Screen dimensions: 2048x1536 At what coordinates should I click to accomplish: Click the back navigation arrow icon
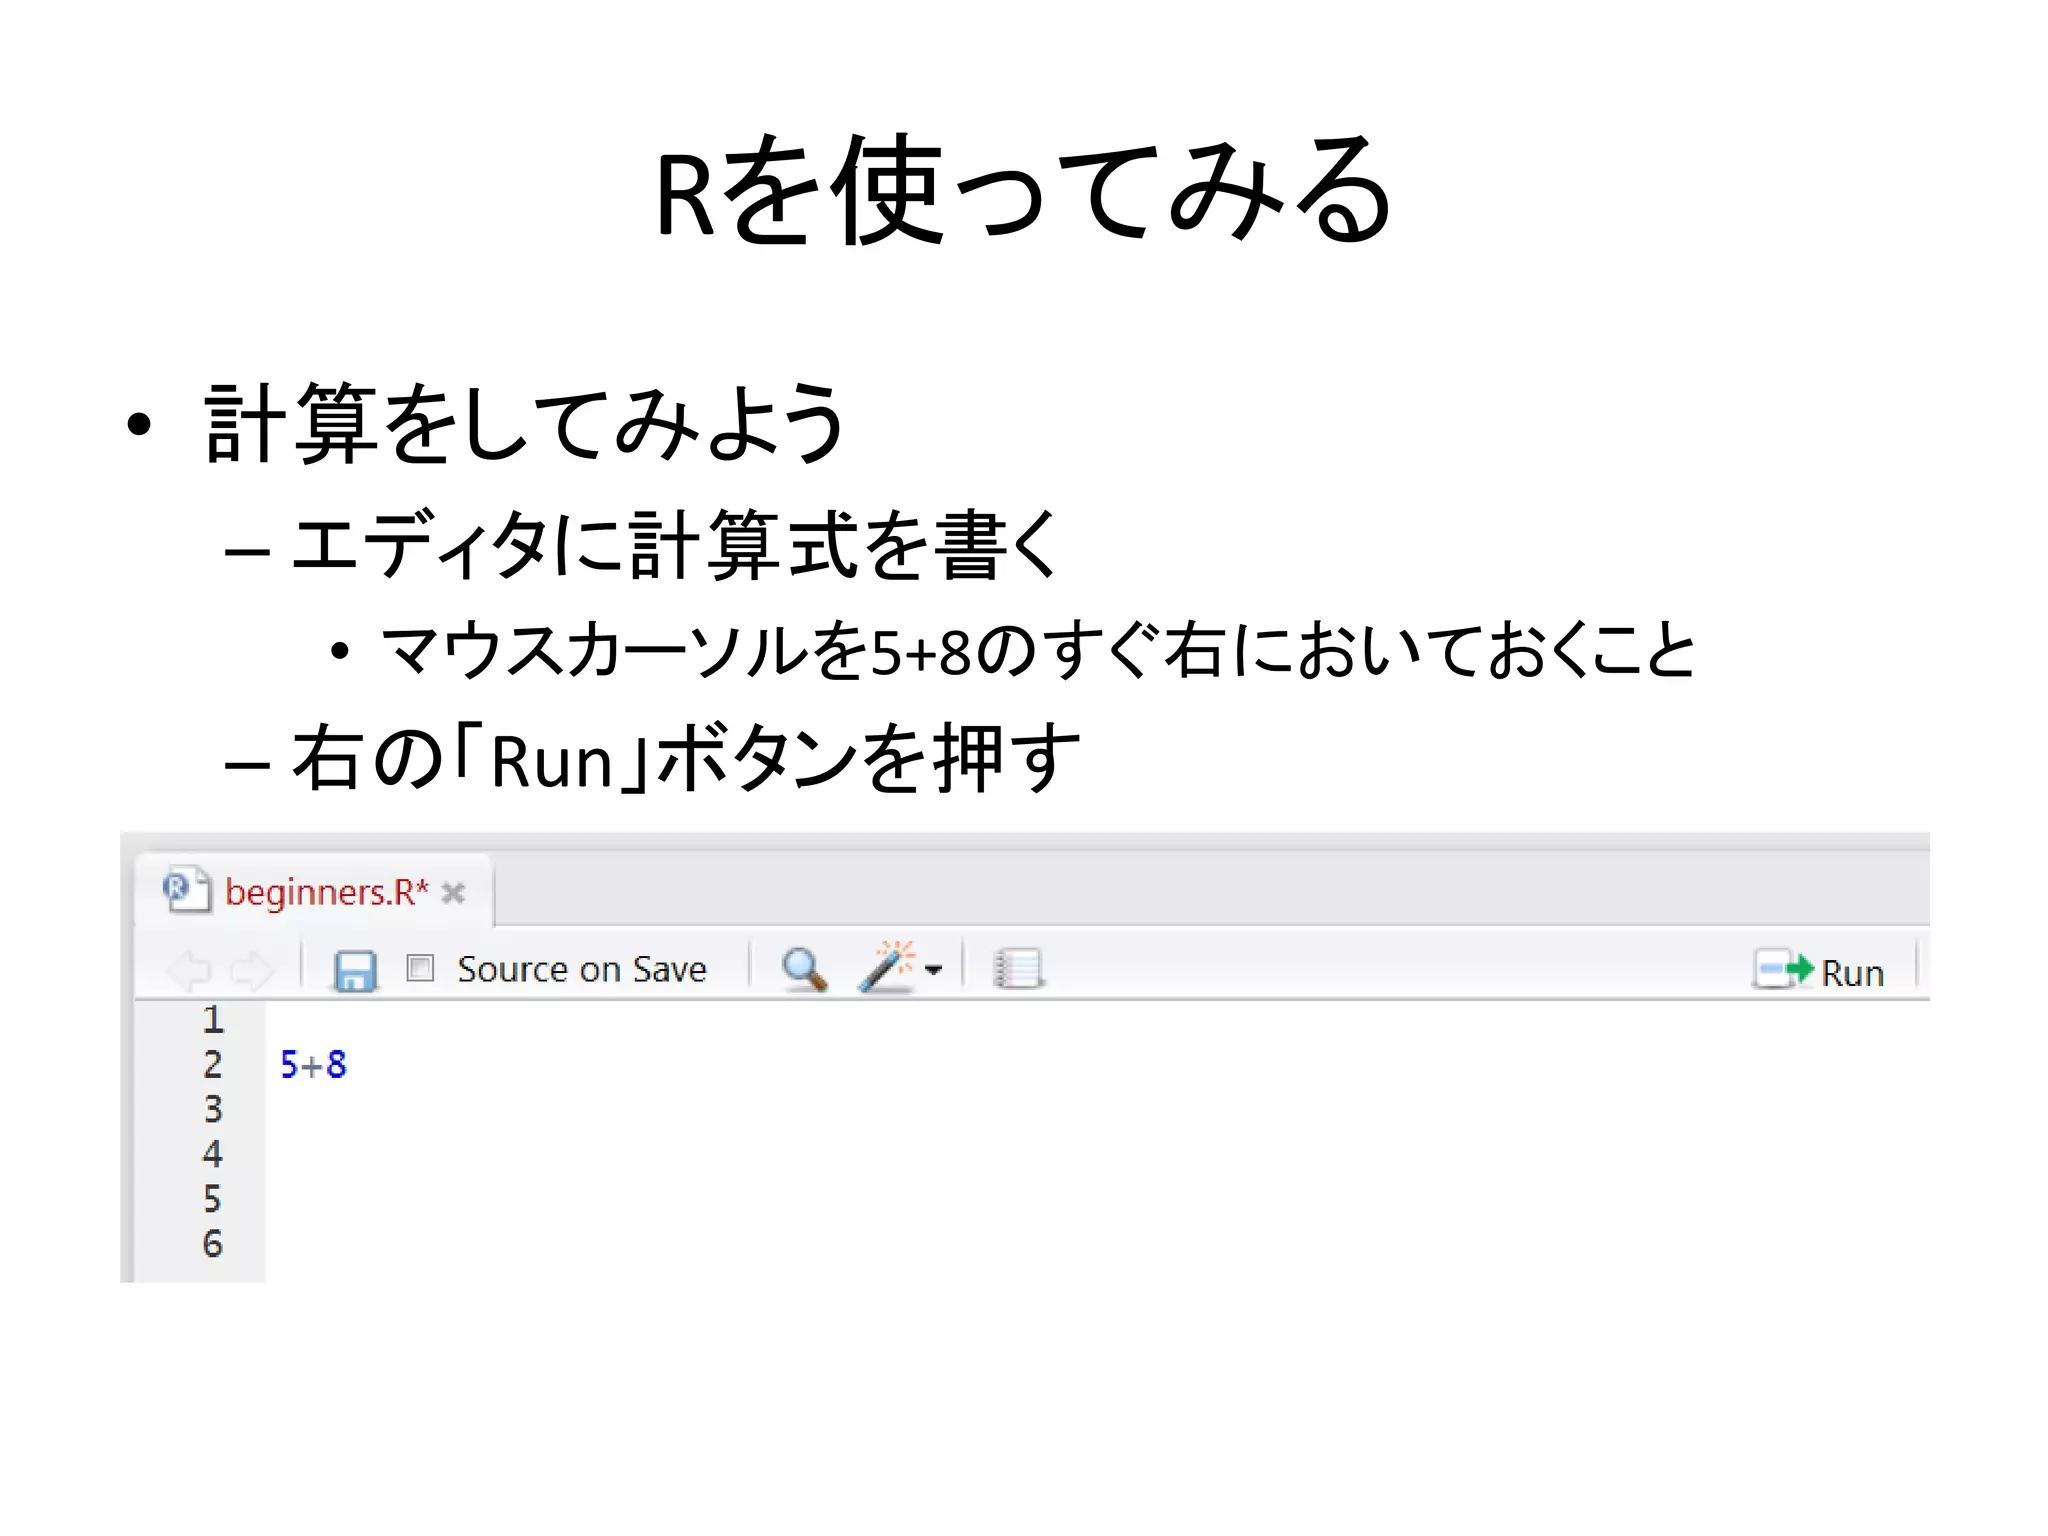[x=189, y=970]
